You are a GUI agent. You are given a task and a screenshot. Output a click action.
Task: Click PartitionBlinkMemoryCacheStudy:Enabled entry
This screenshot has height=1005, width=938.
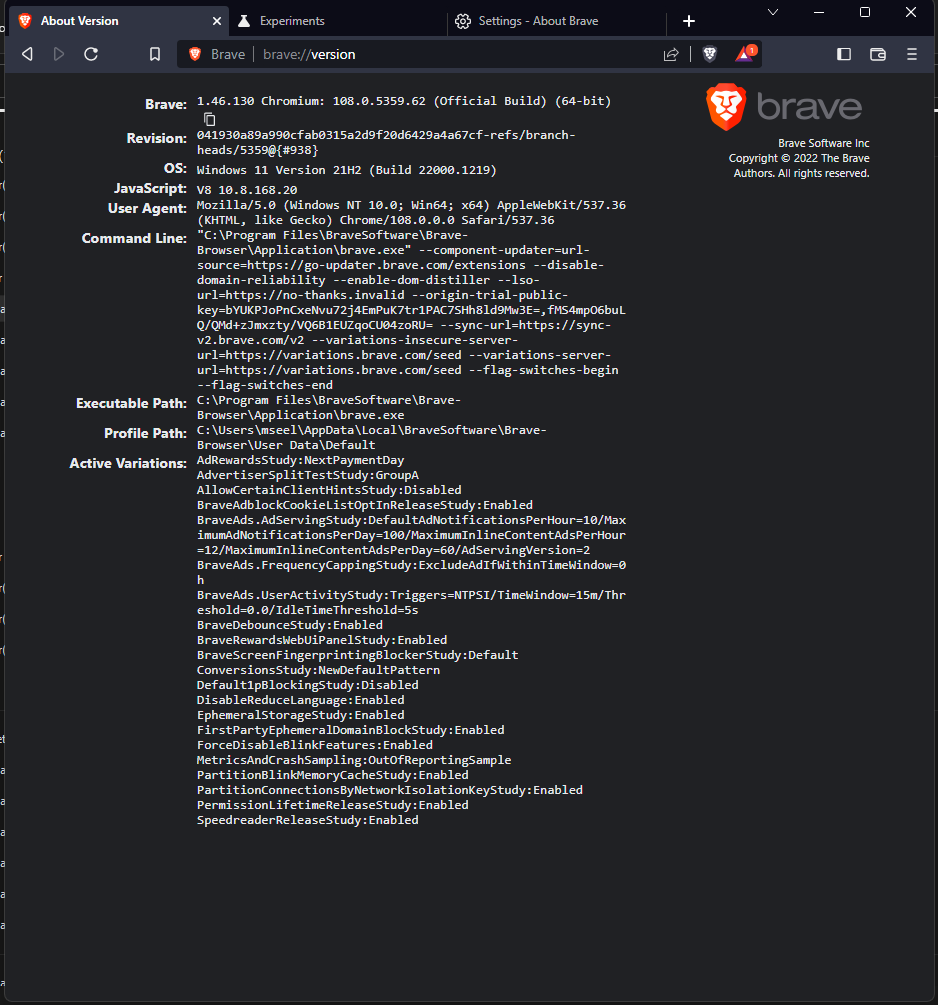[333, 775]
